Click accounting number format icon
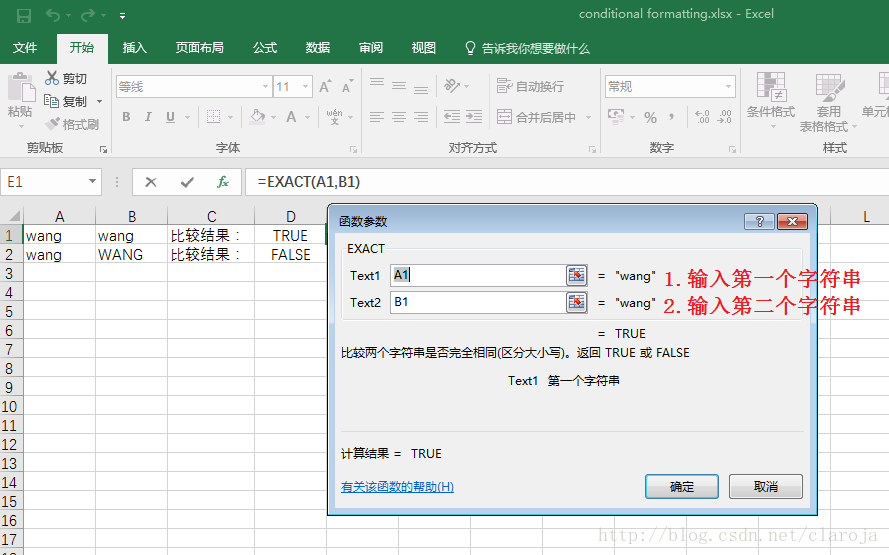The image size is (889, 555). click(616, 117)
